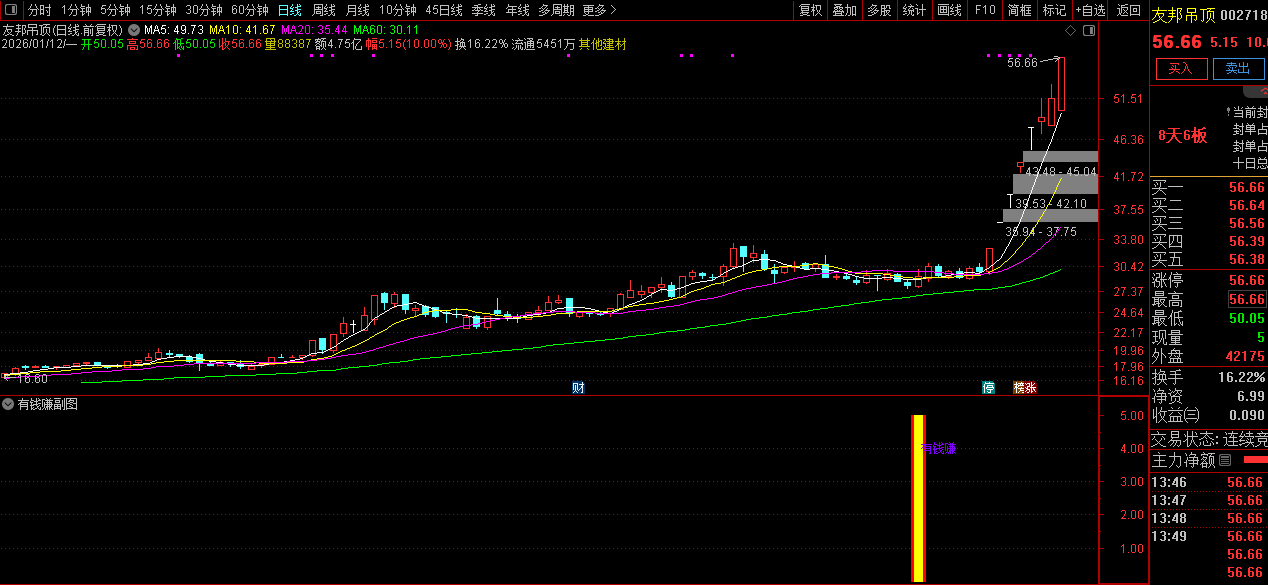Select the 1分钟 period tab
The height and width of the screenshot is (585, 1268).
click(x=76, y=10)
